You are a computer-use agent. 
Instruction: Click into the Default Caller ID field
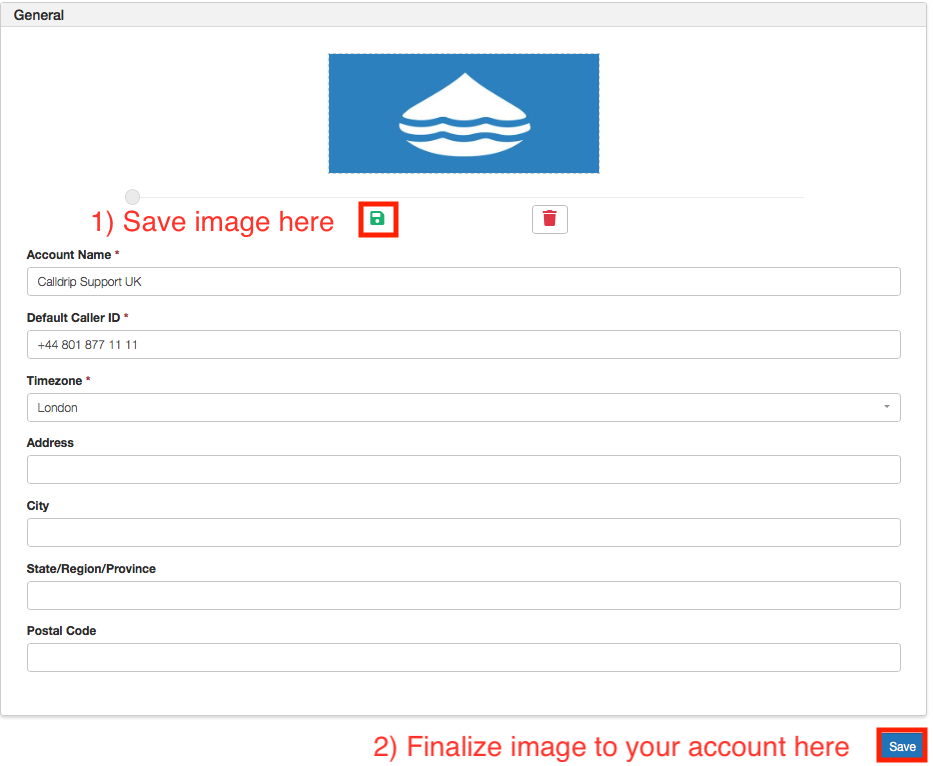click(x=464, y=345)
